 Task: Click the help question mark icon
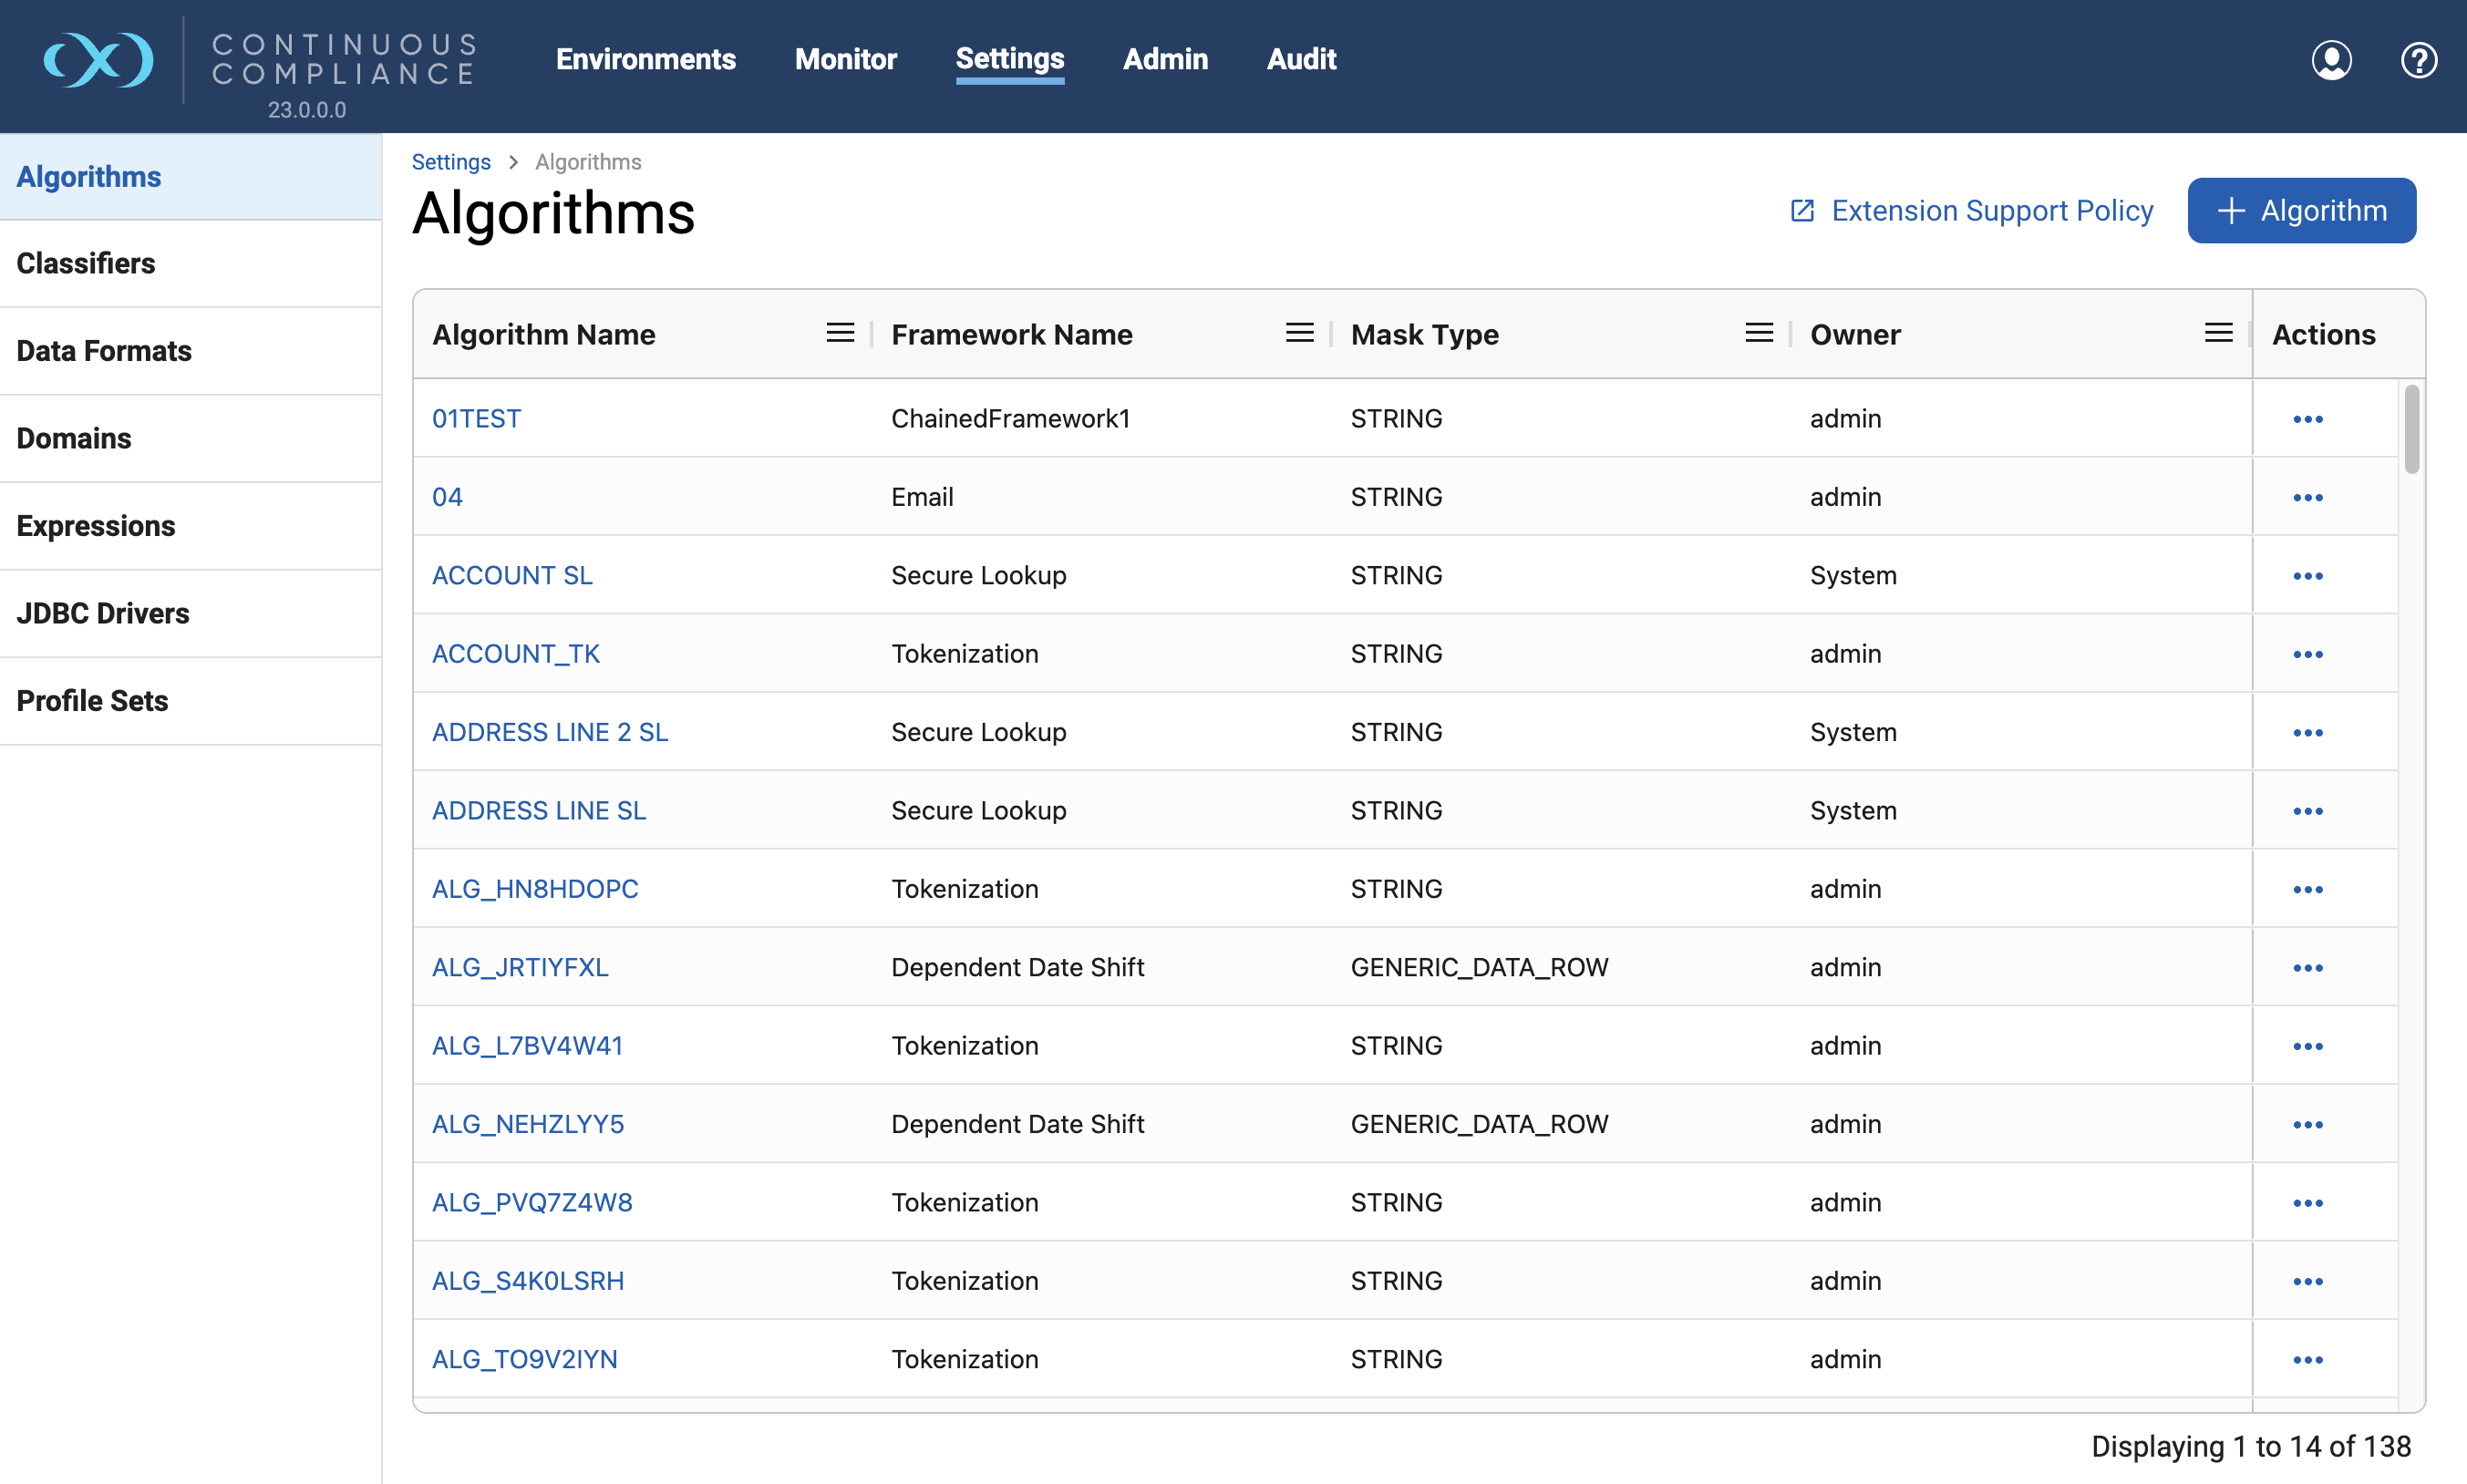click(2417, 60)
